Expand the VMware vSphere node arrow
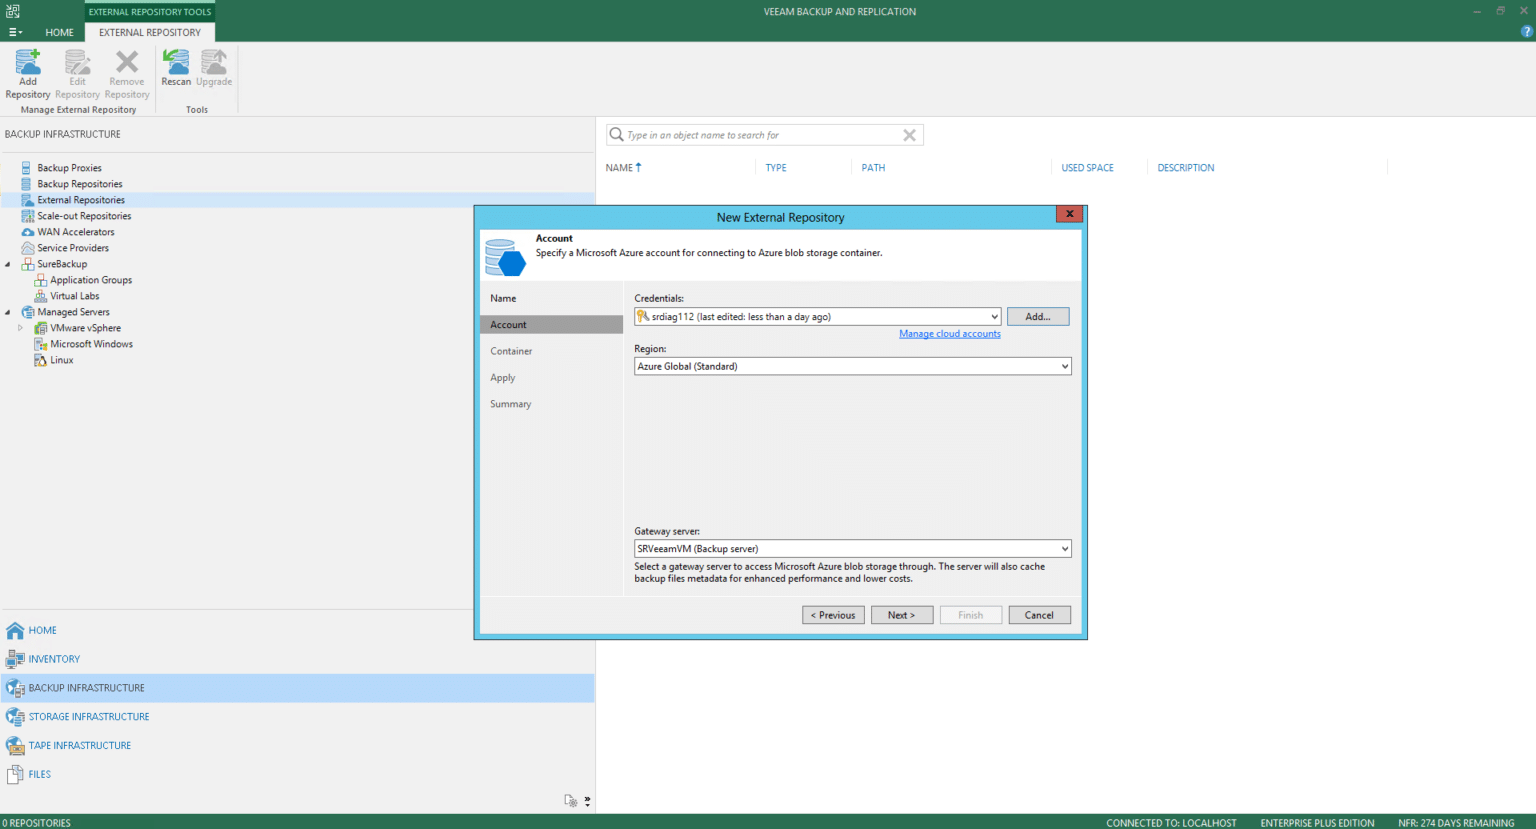1536x829 pixels. pyautogui.click(x=20, y=328)
